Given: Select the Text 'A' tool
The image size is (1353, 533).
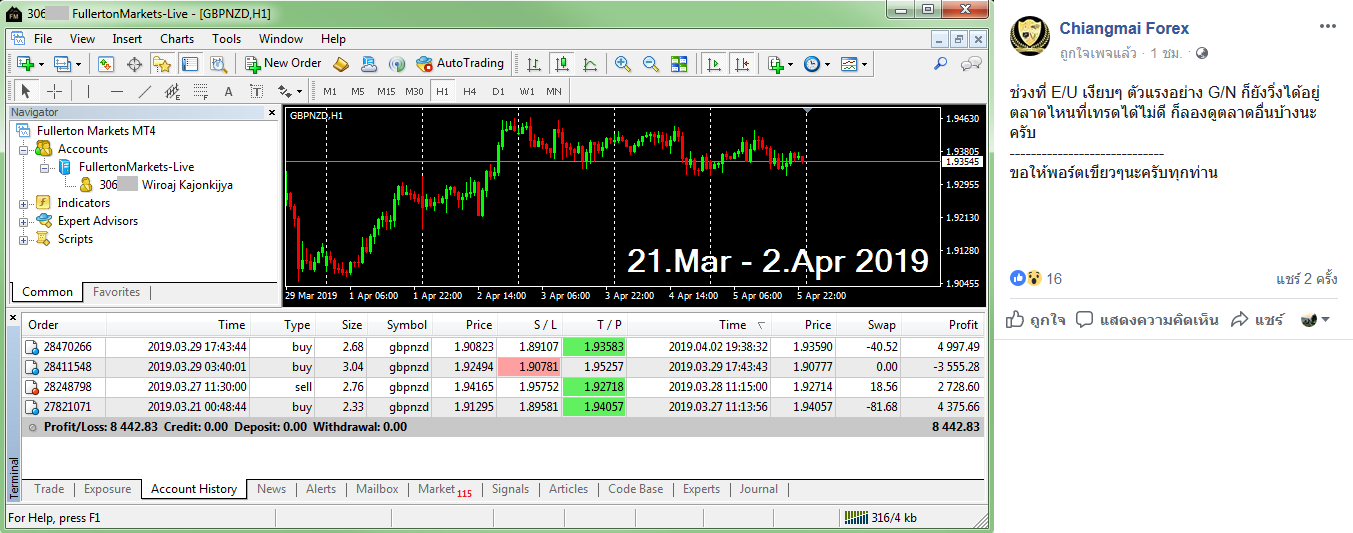Looking at the screenshot, I should click(228, 91).
